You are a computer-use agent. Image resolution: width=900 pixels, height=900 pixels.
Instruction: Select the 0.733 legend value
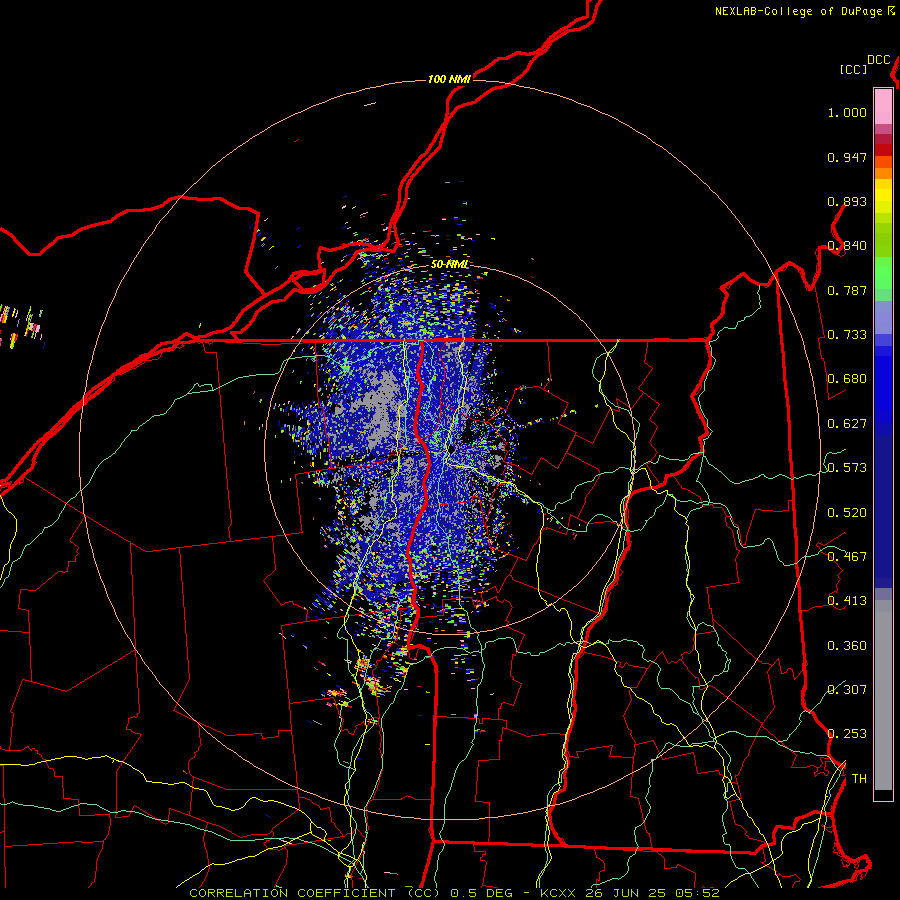pyautogui.click(x=847, y=335)
